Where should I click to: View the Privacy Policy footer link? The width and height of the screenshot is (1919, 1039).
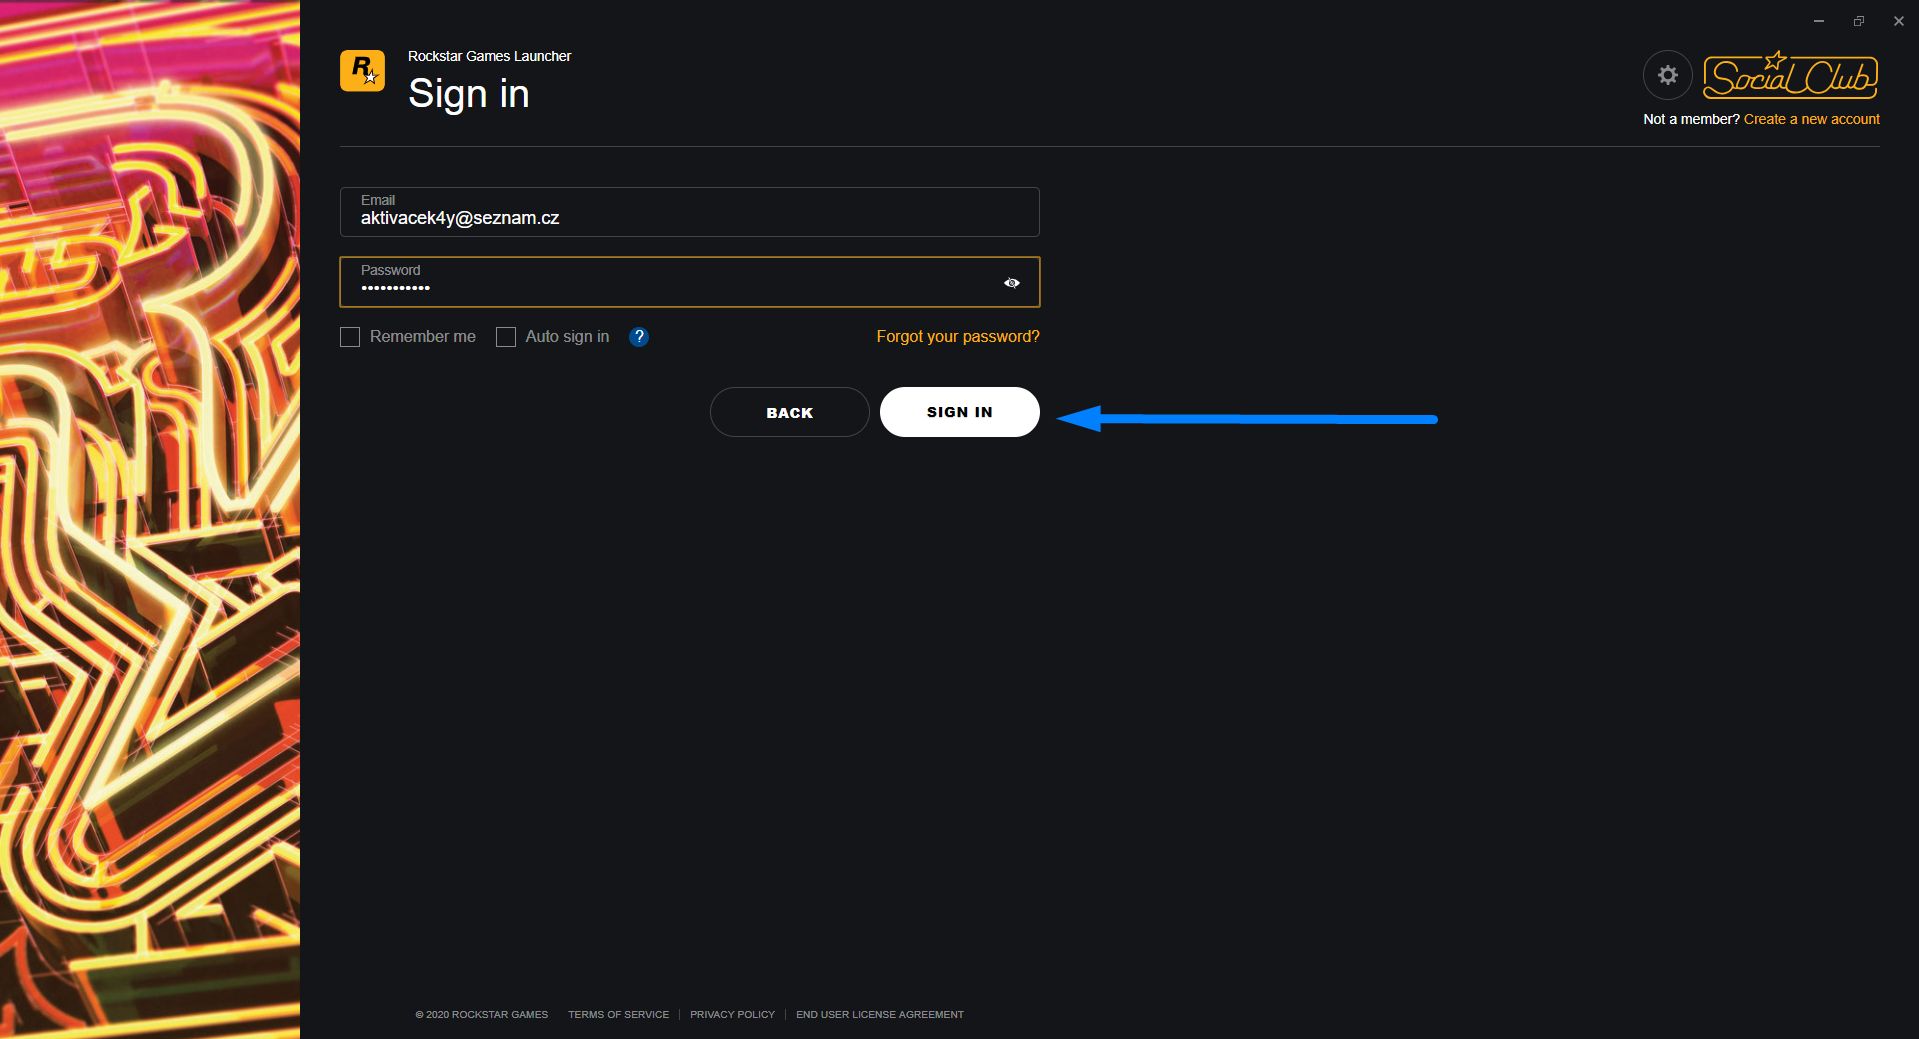(x=732, y=1014)
